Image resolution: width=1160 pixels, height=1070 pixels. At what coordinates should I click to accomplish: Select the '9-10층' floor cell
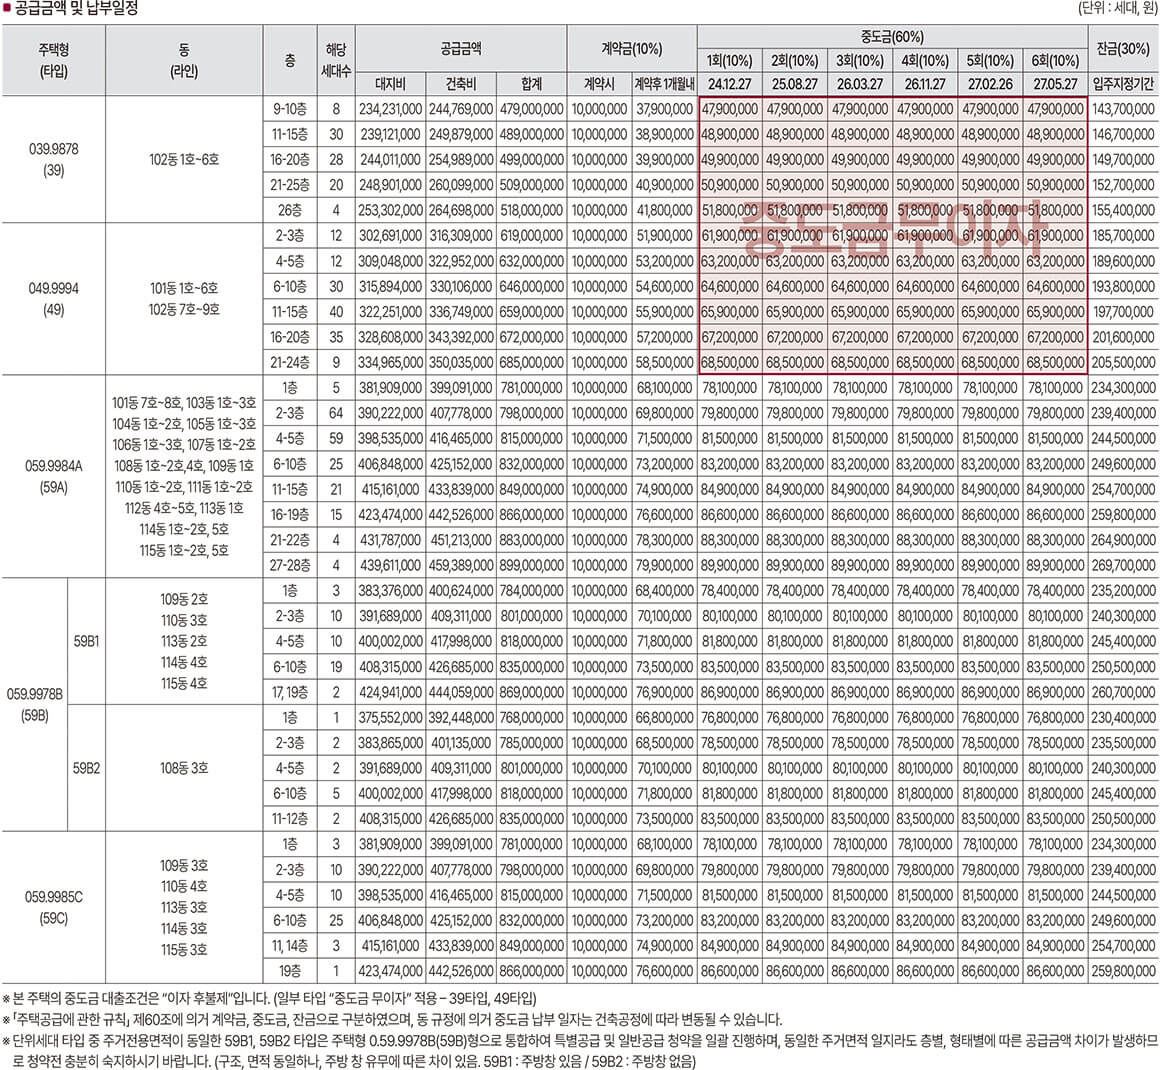(290, 109)
